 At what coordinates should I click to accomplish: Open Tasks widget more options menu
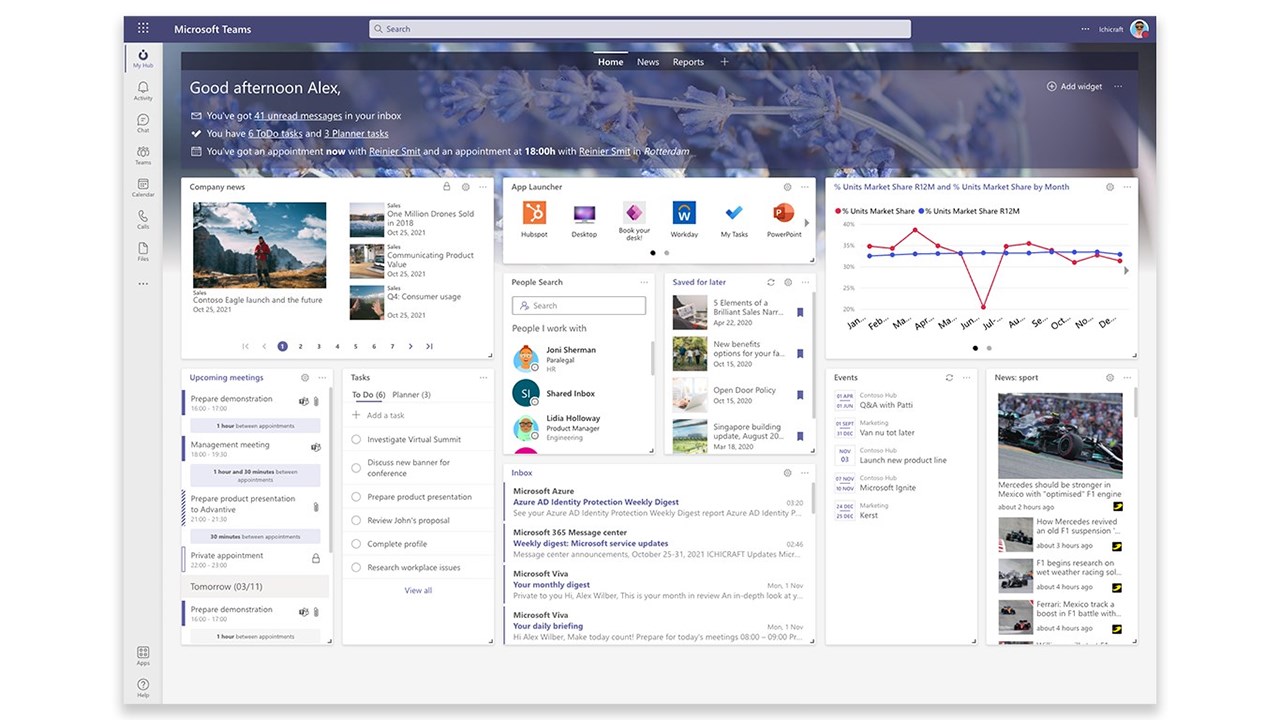[483, 378]
